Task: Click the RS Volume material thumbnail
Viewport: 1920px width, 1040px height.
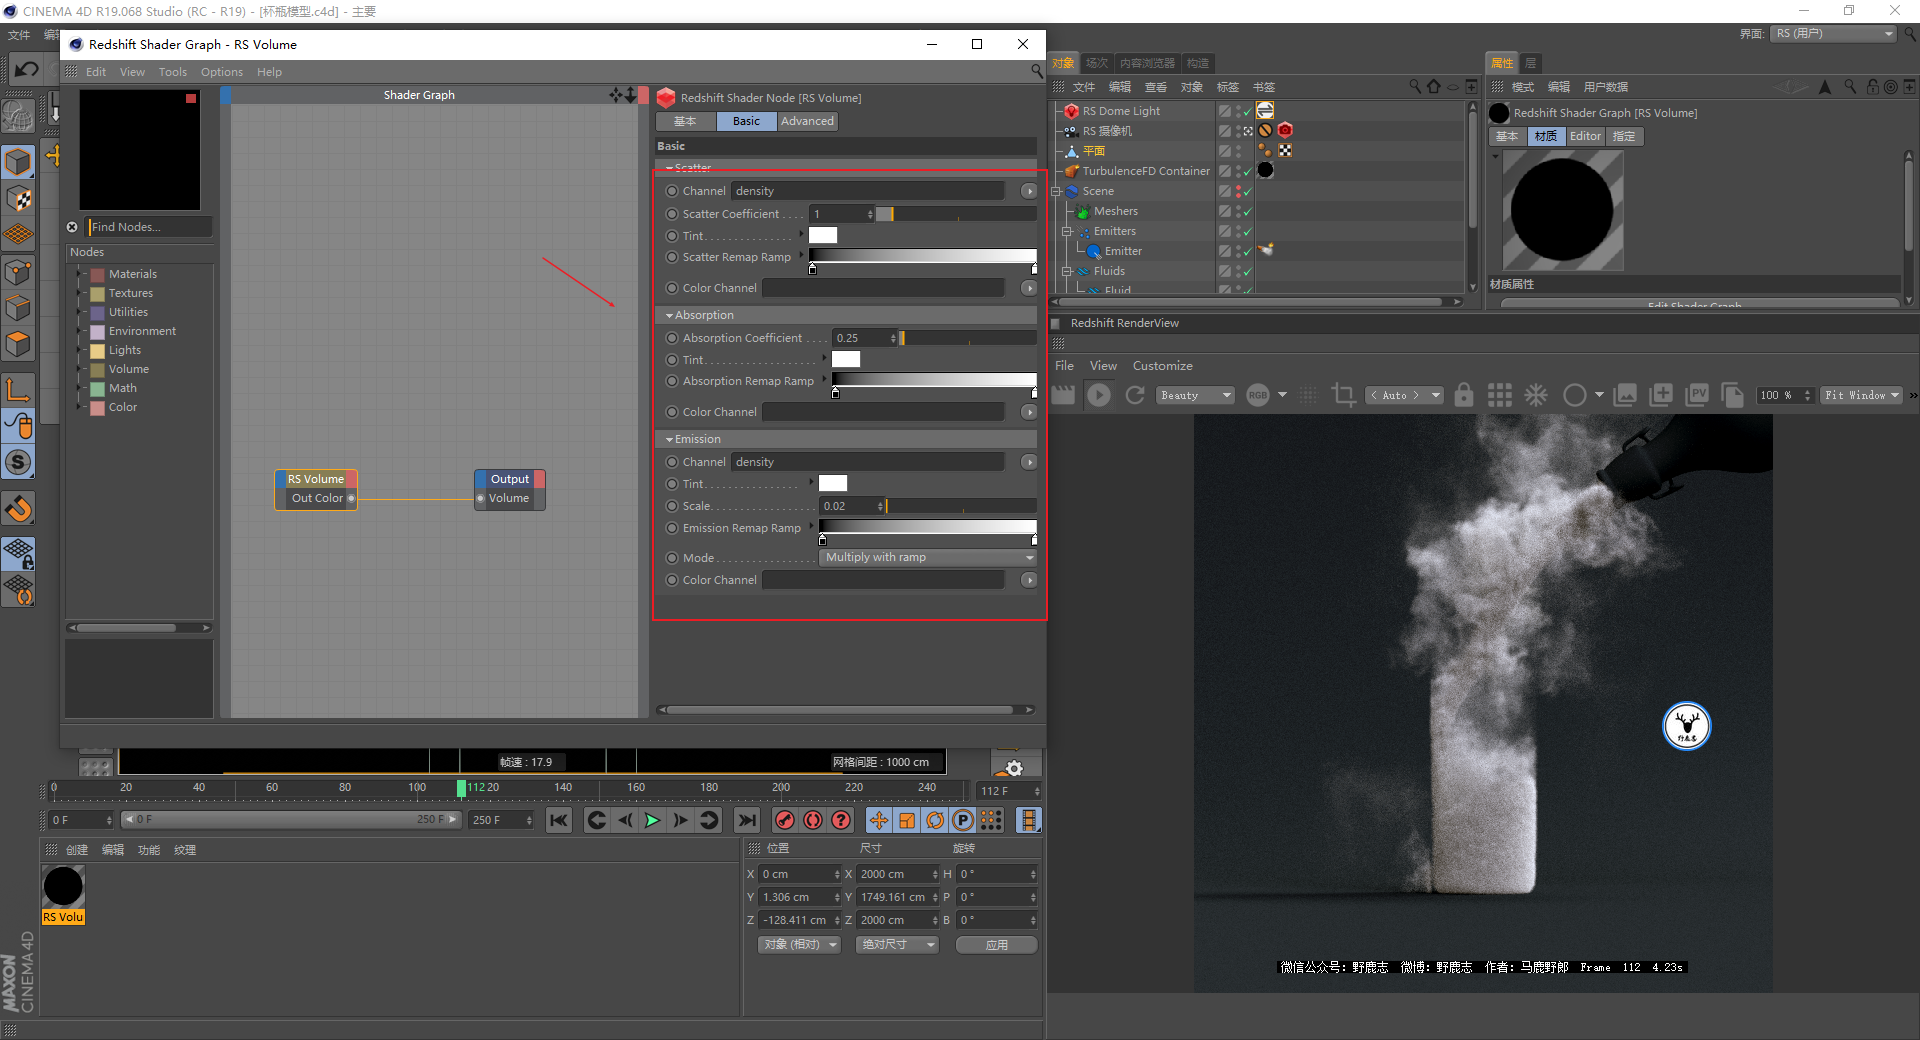Action: pyautogui.click(x=63, y=887)
